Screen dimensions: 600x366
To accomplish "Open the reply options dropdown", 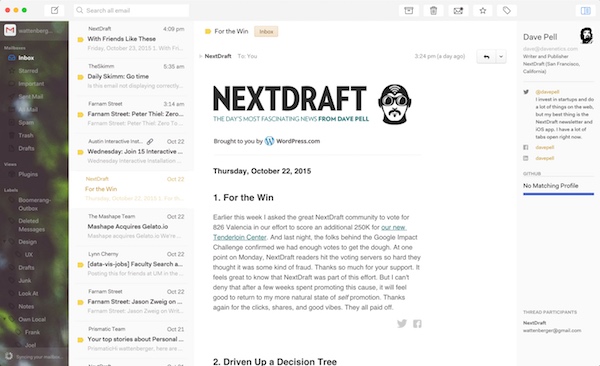I will (501, 57).
